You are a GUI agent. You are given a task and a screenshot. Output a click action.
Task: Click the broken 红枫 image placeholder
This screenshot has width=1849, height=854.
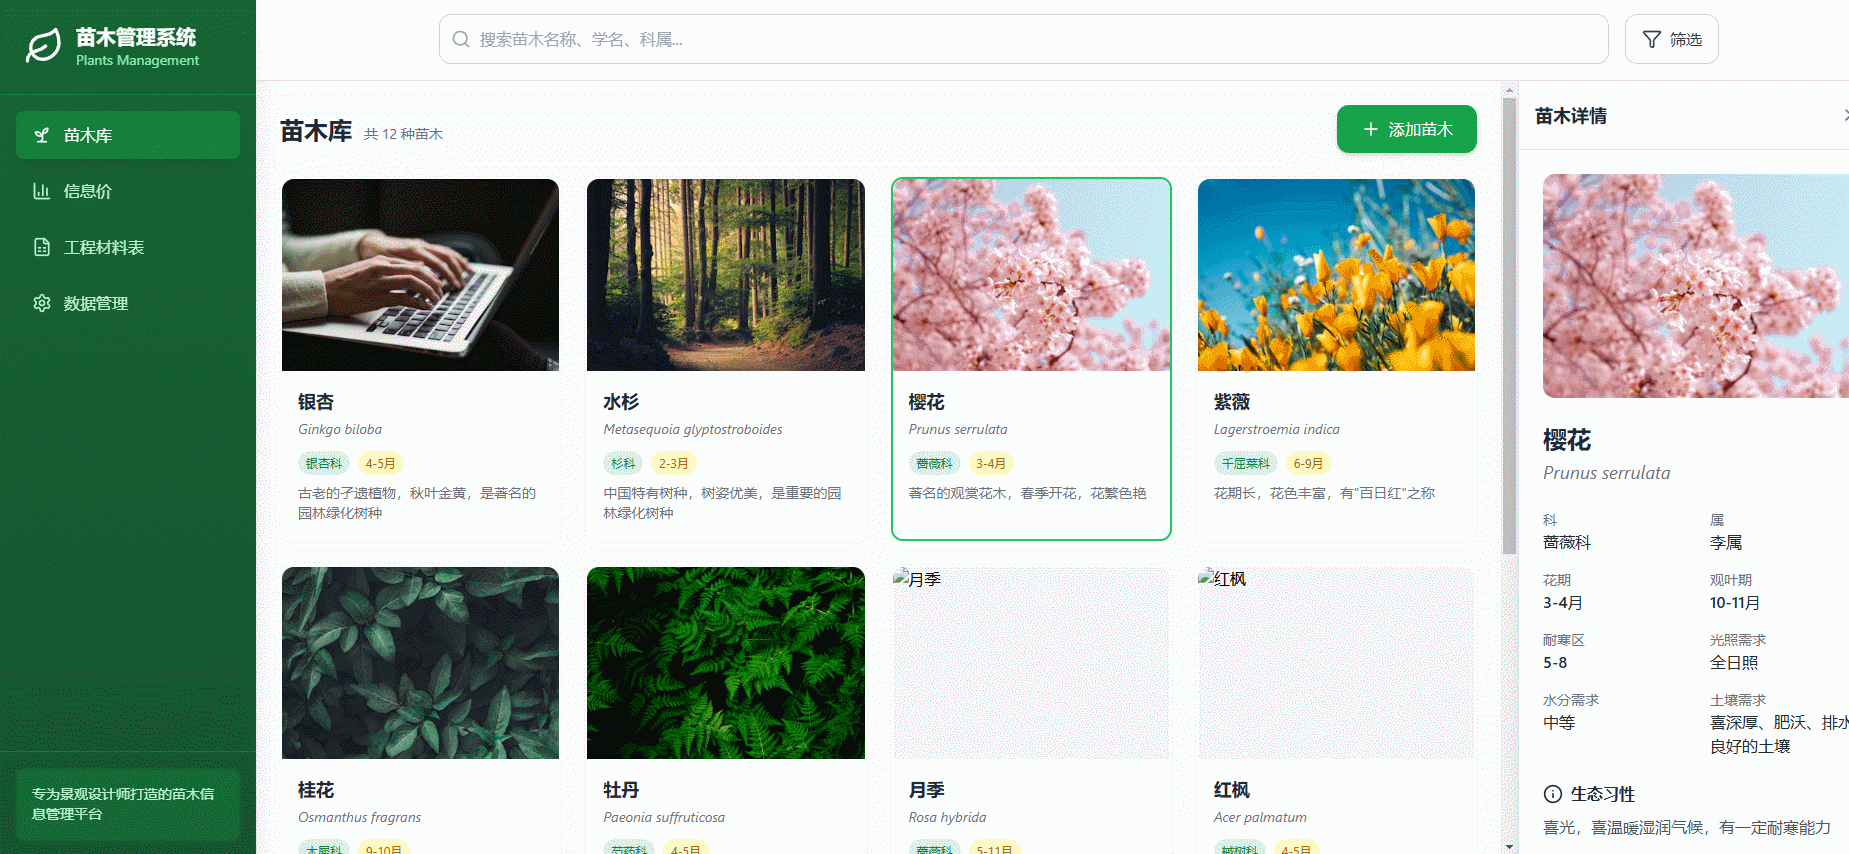1336,663
